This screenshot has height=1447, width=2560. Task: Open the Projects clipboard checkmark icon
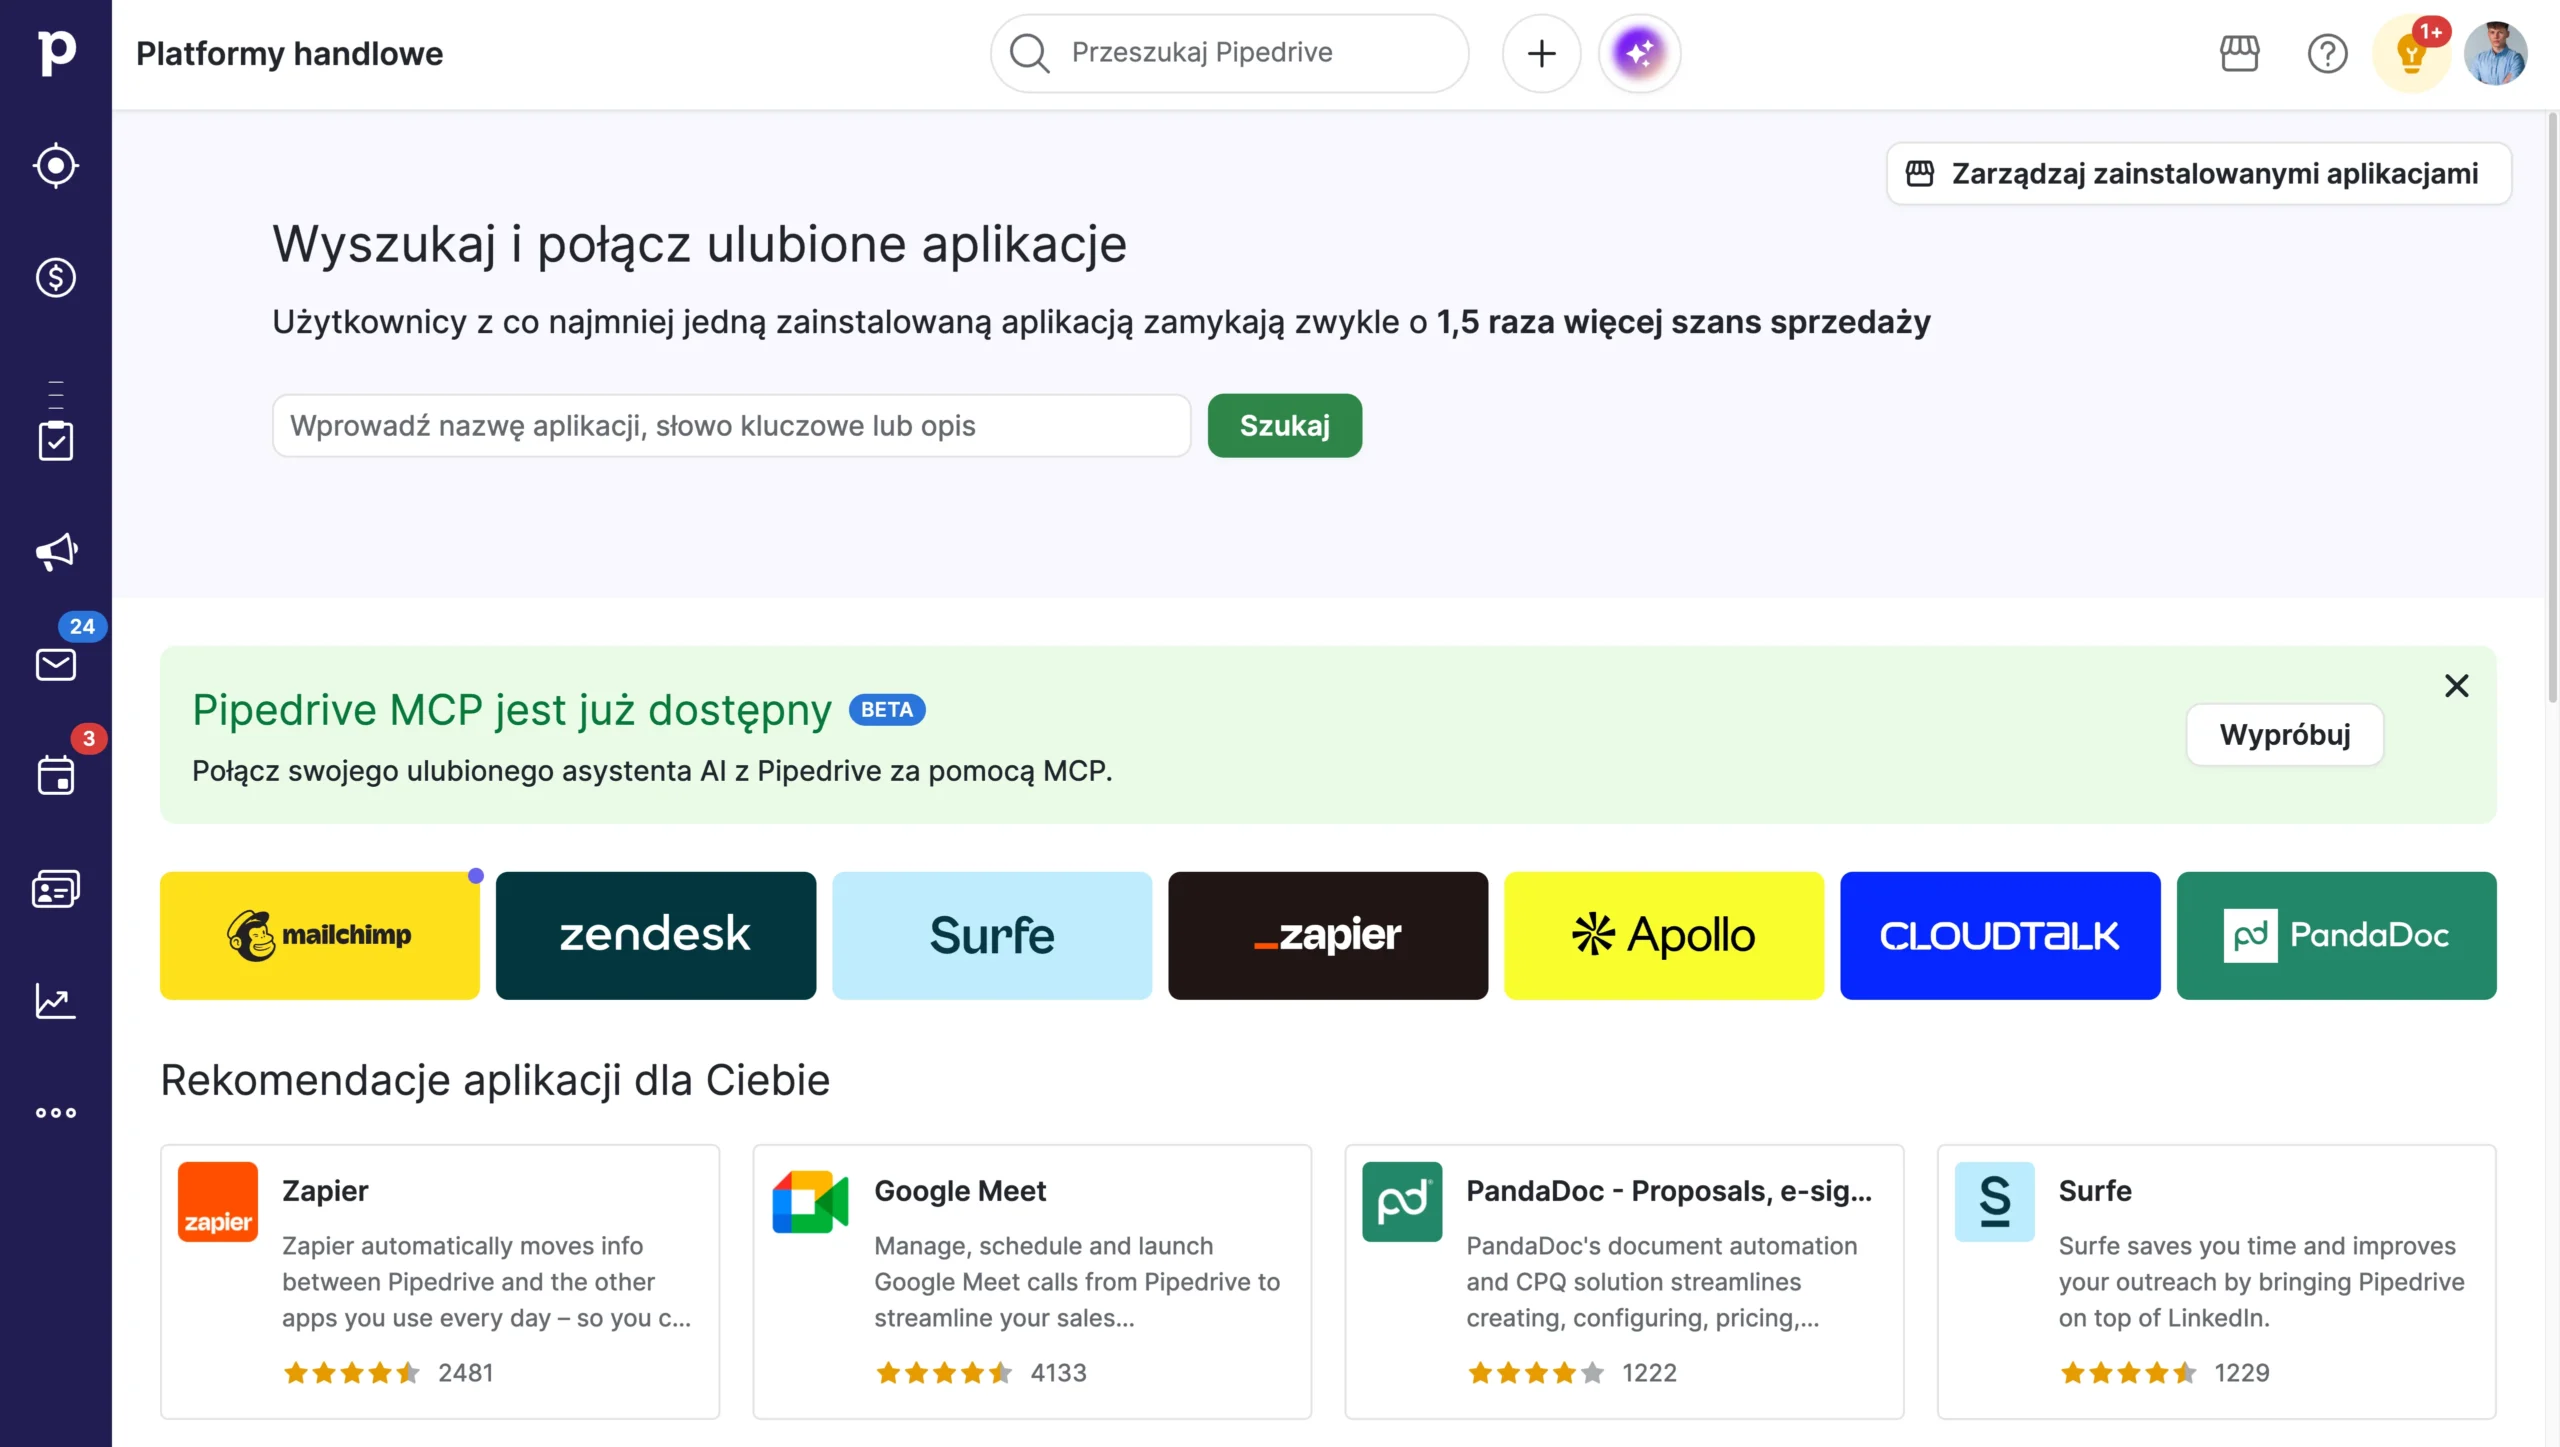click(56, 440)
